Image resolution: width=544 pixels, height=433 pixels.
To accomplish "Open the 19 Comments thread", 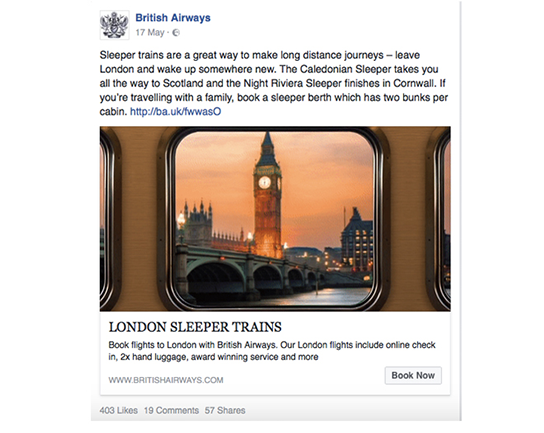I will pos(171,410).
